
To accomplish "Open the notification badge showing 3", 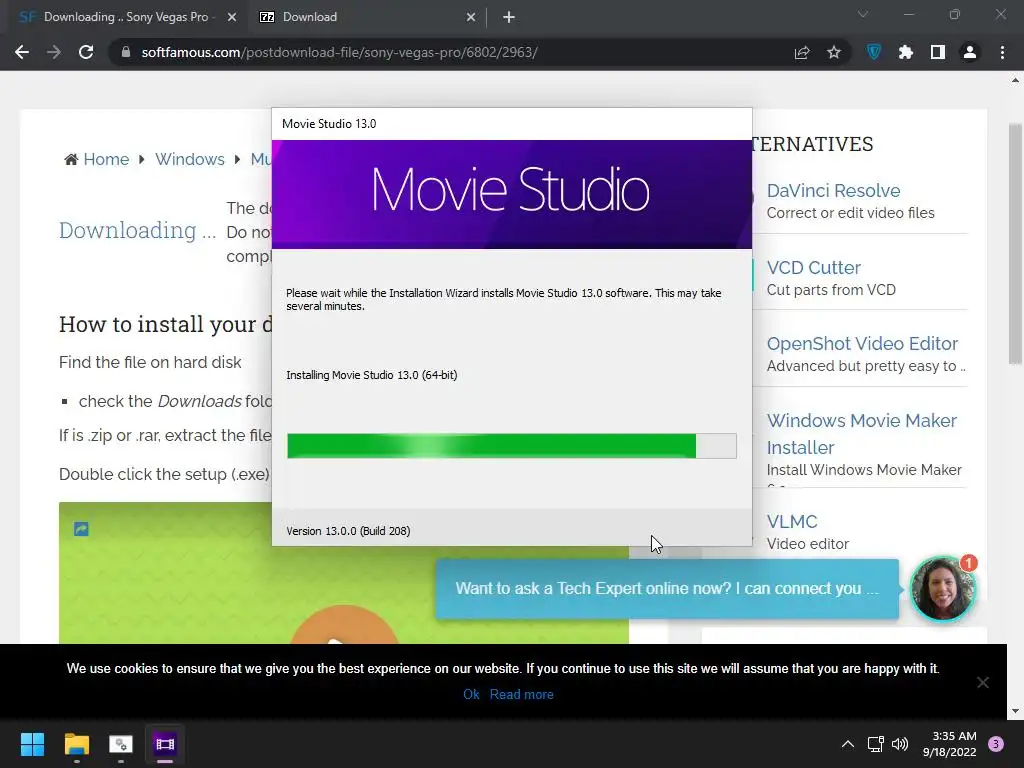I will 996,744.
